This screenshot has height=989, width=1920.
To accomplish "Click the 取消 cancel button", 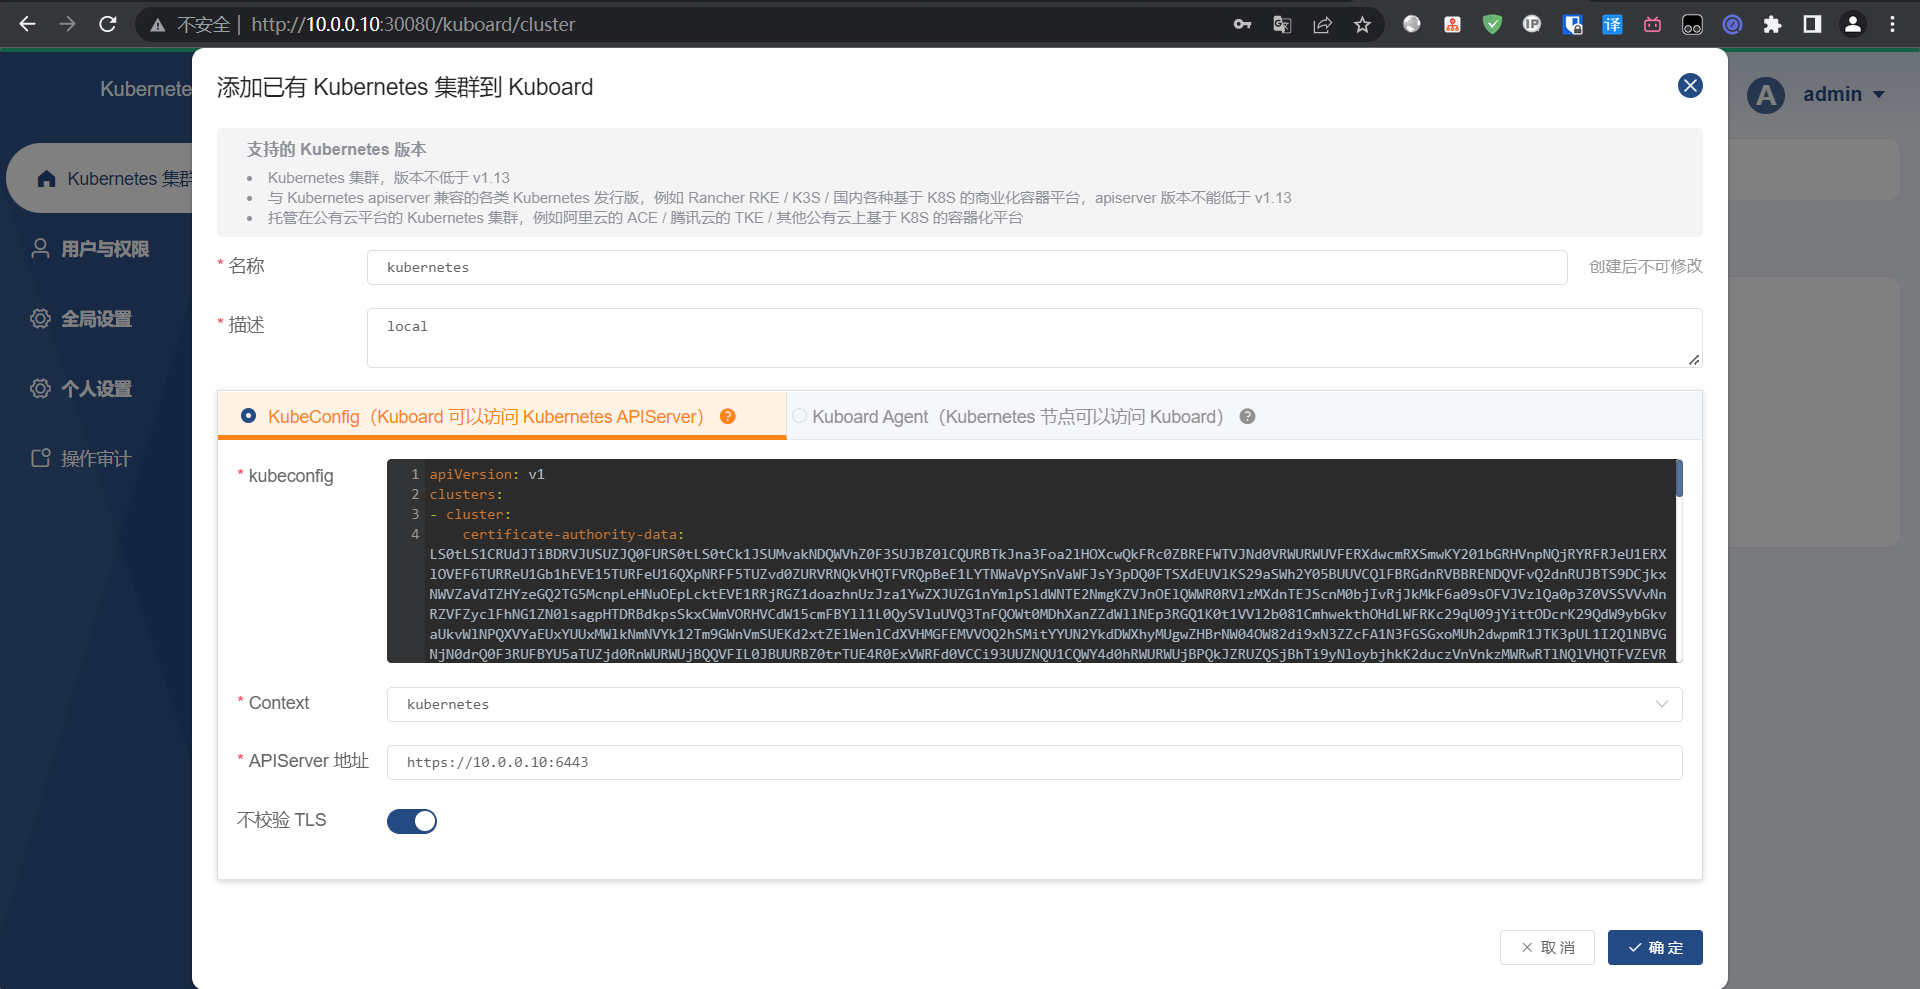I will (1548, 947).
